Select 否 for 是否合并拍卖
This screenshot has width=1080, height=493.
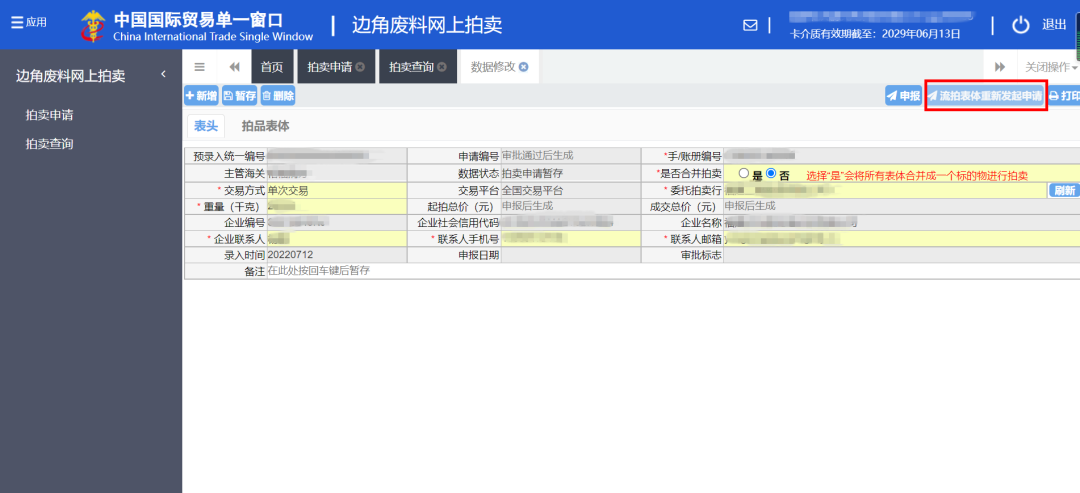[x=771, y=173]
